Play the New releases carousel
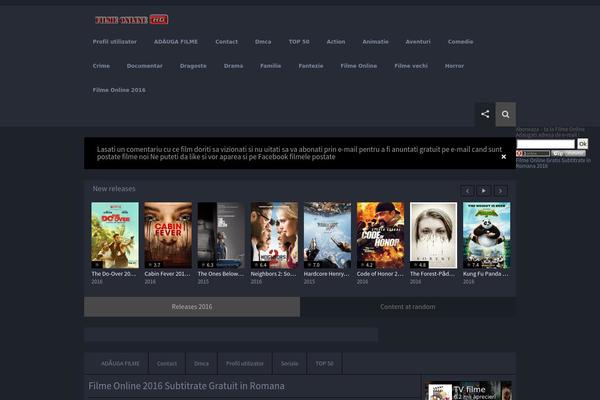 484,191
